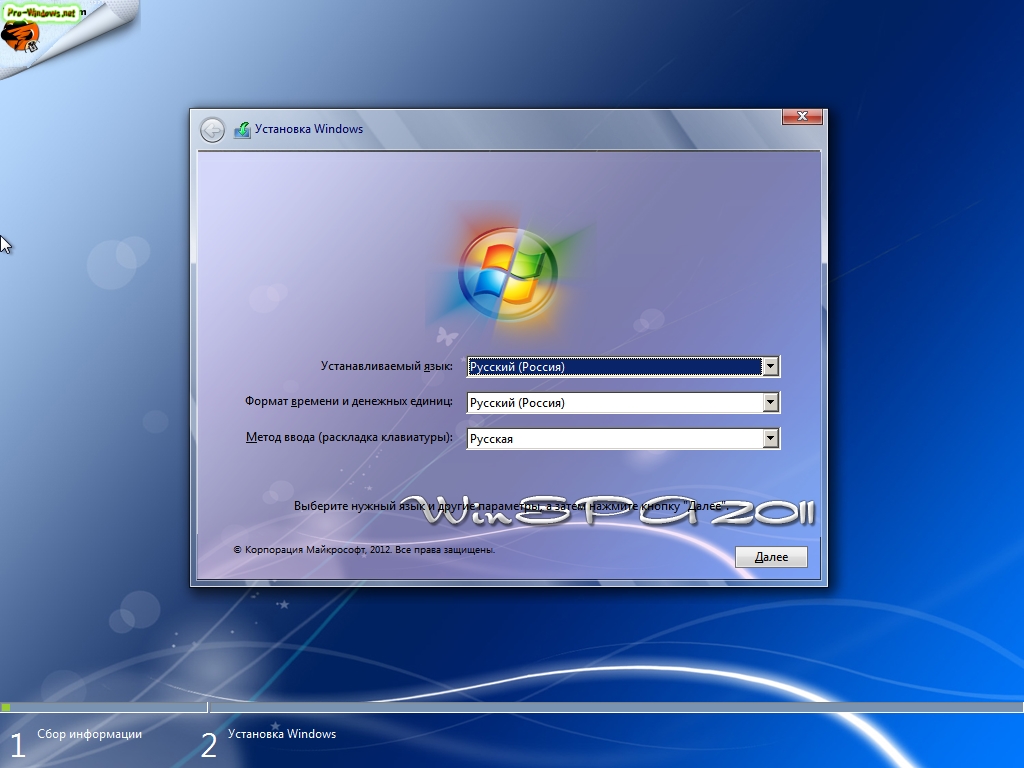Click the Windows setup icon in title bar
This screenshot has width=1024, height=768.
tap(242, 129)
